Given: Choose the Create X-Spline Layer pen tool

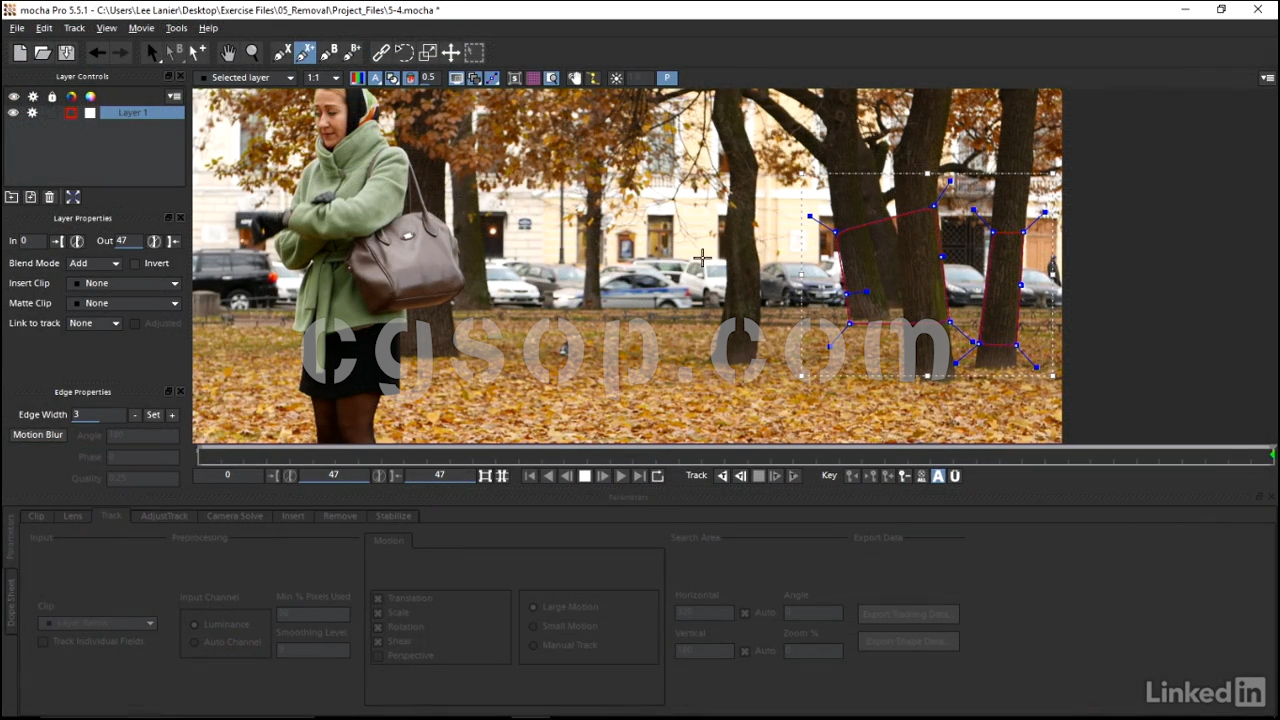Looking at the screenshot, I should point(283,53).
